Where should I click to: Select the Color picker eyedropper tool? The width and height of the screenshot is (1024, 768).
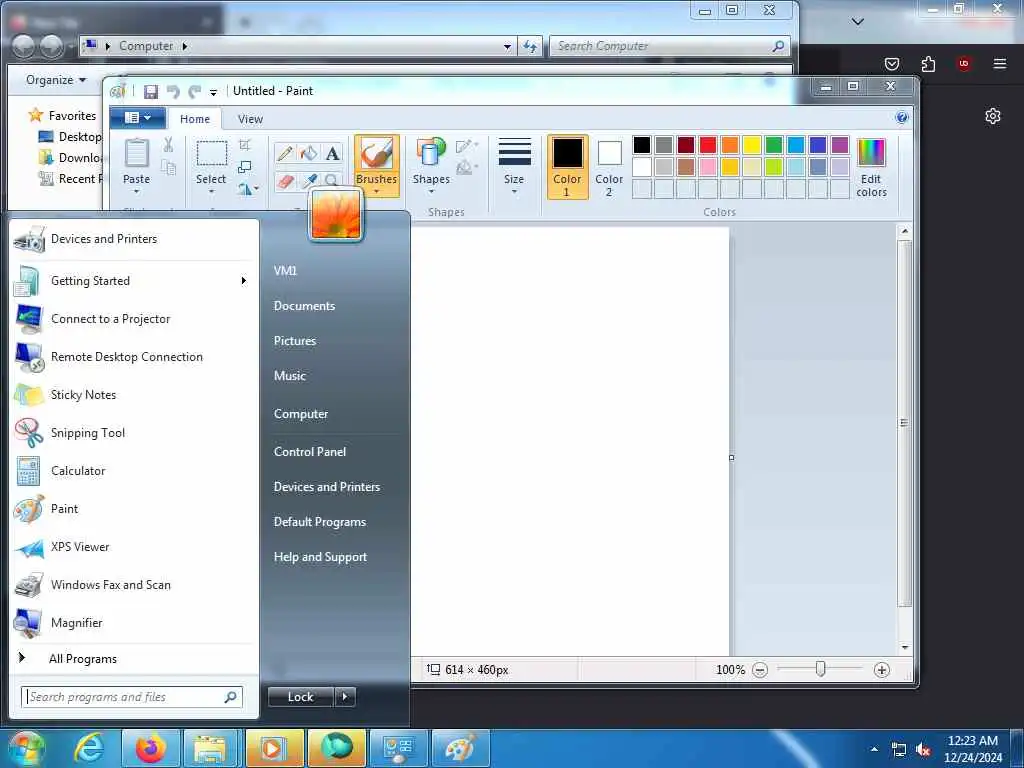point(308,181)
